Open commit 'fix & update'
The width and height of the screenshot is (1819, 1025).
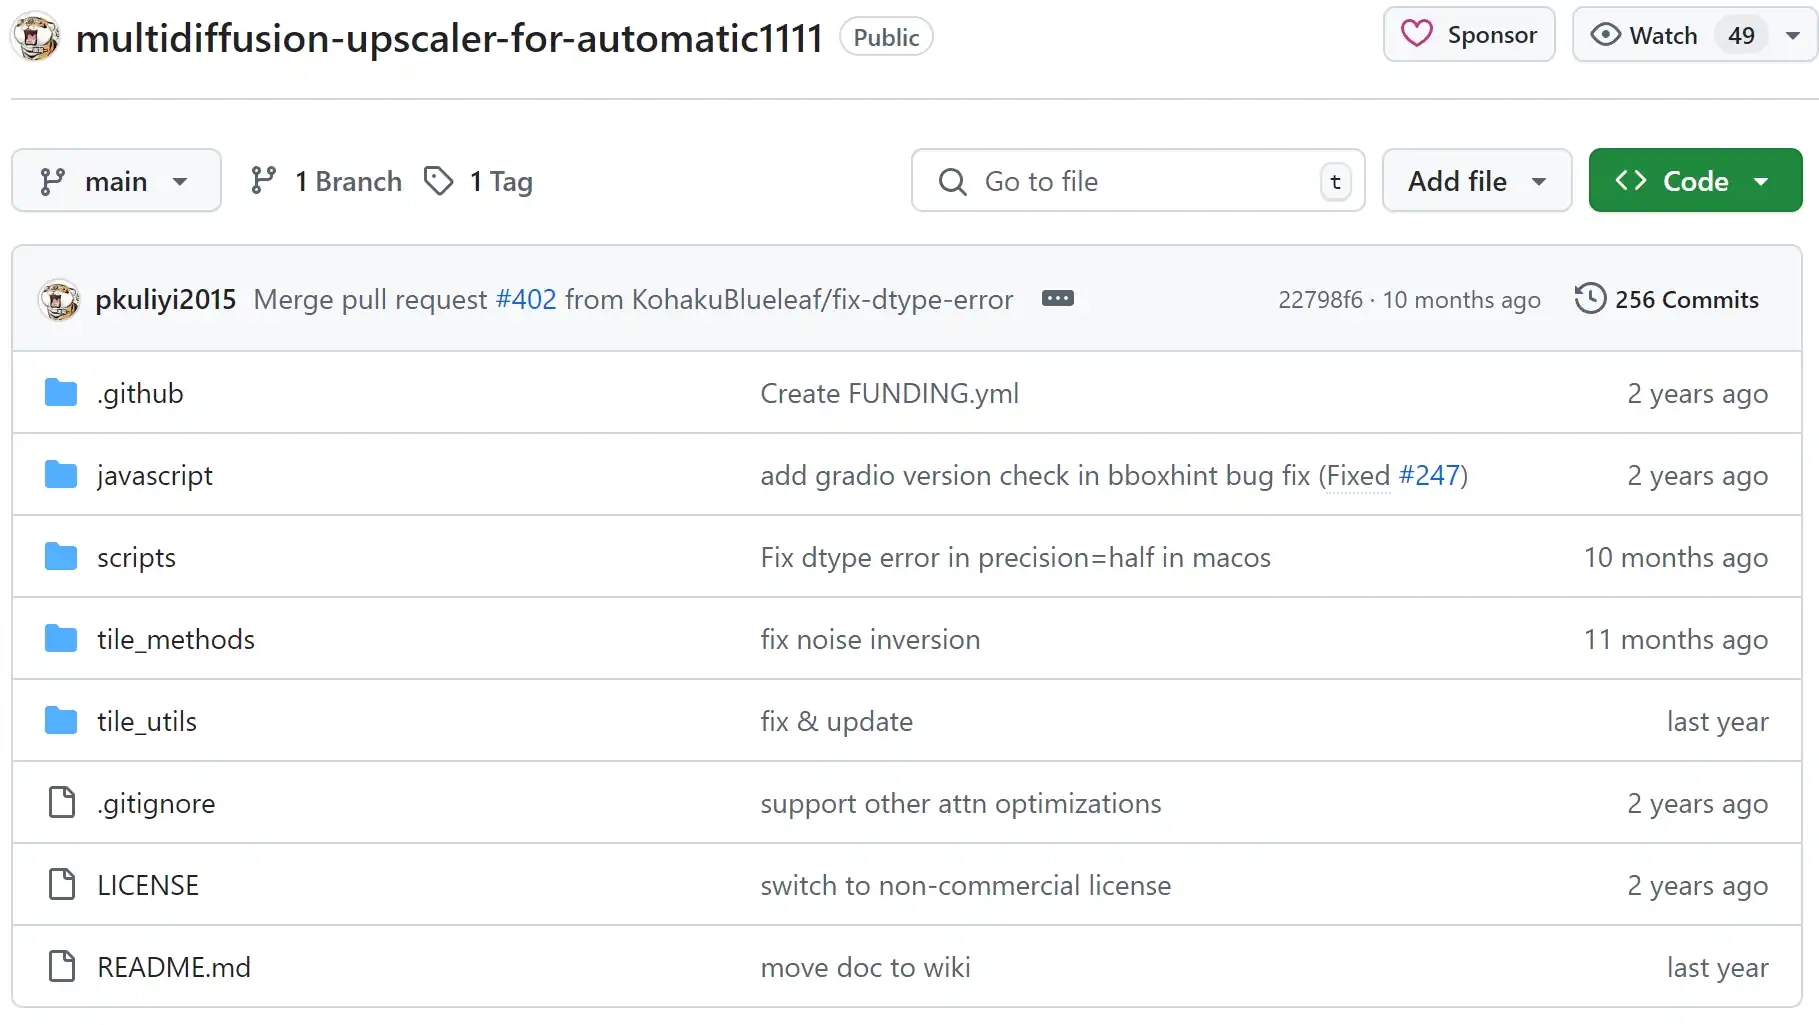click(837, 721)
